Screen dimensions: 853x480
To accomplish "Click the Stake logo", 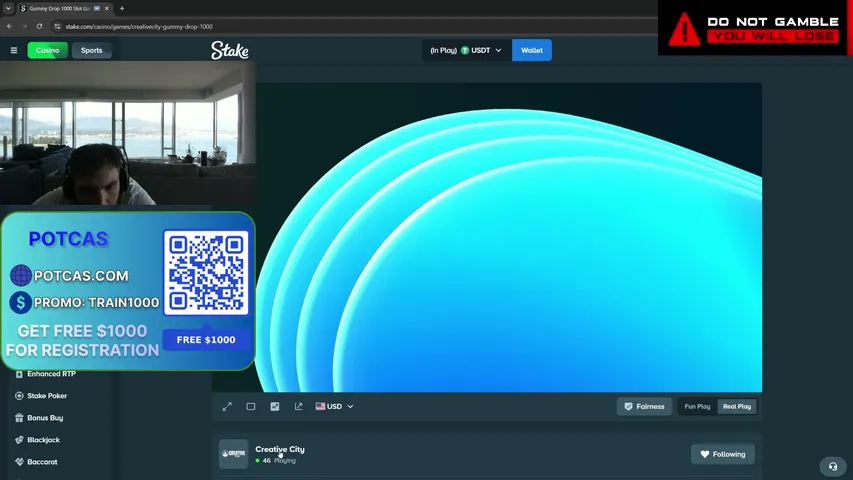I will coord(230,50).
